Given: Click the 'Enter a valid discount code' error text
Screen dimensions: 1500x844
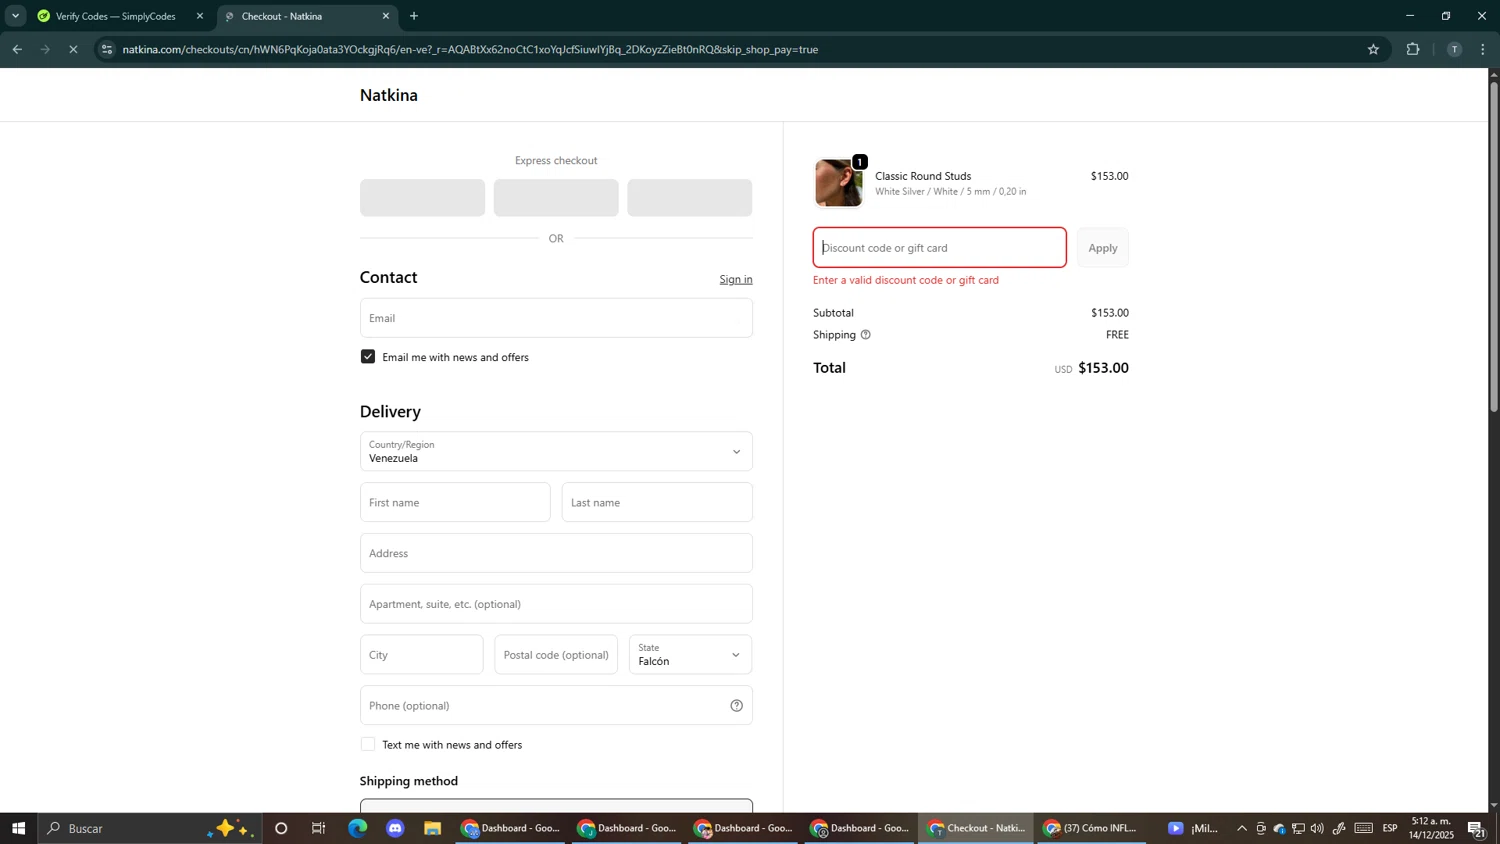Looking at the screenshot, I should (906, 280).
